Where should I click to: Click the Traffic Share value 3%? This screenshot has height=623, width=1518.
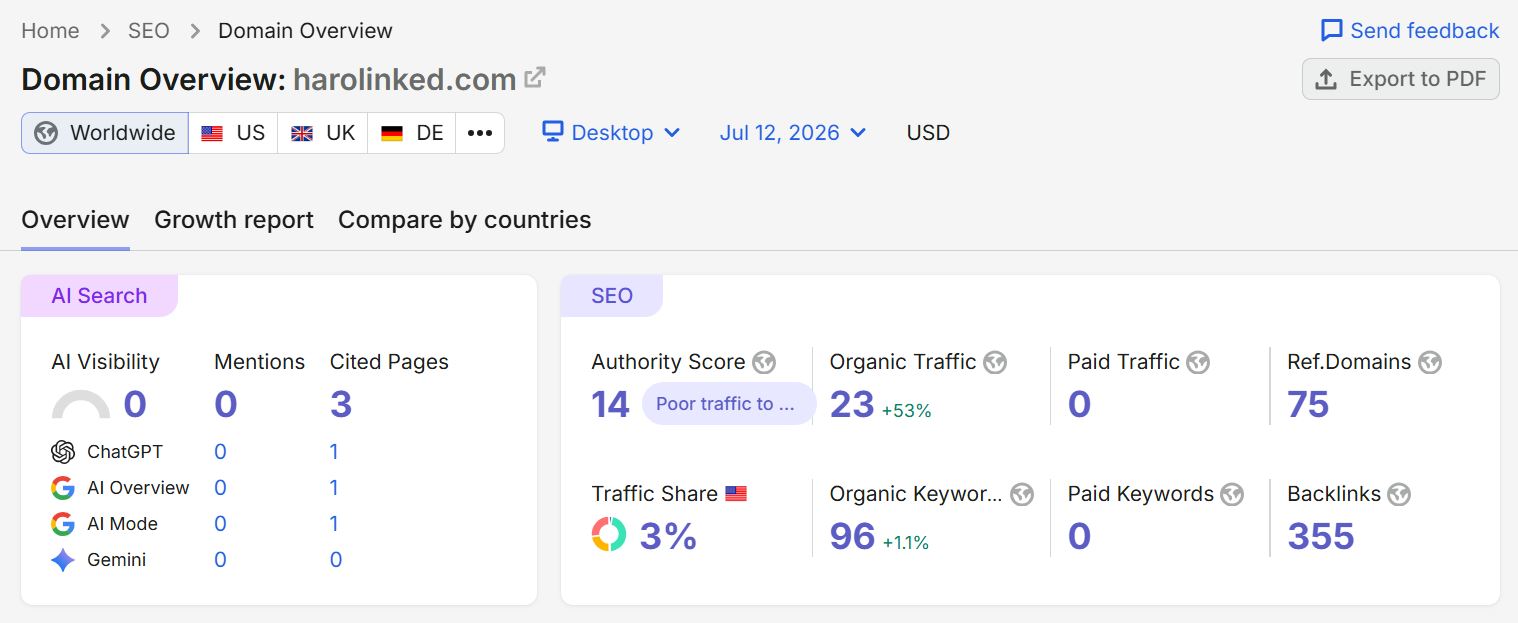668,536
